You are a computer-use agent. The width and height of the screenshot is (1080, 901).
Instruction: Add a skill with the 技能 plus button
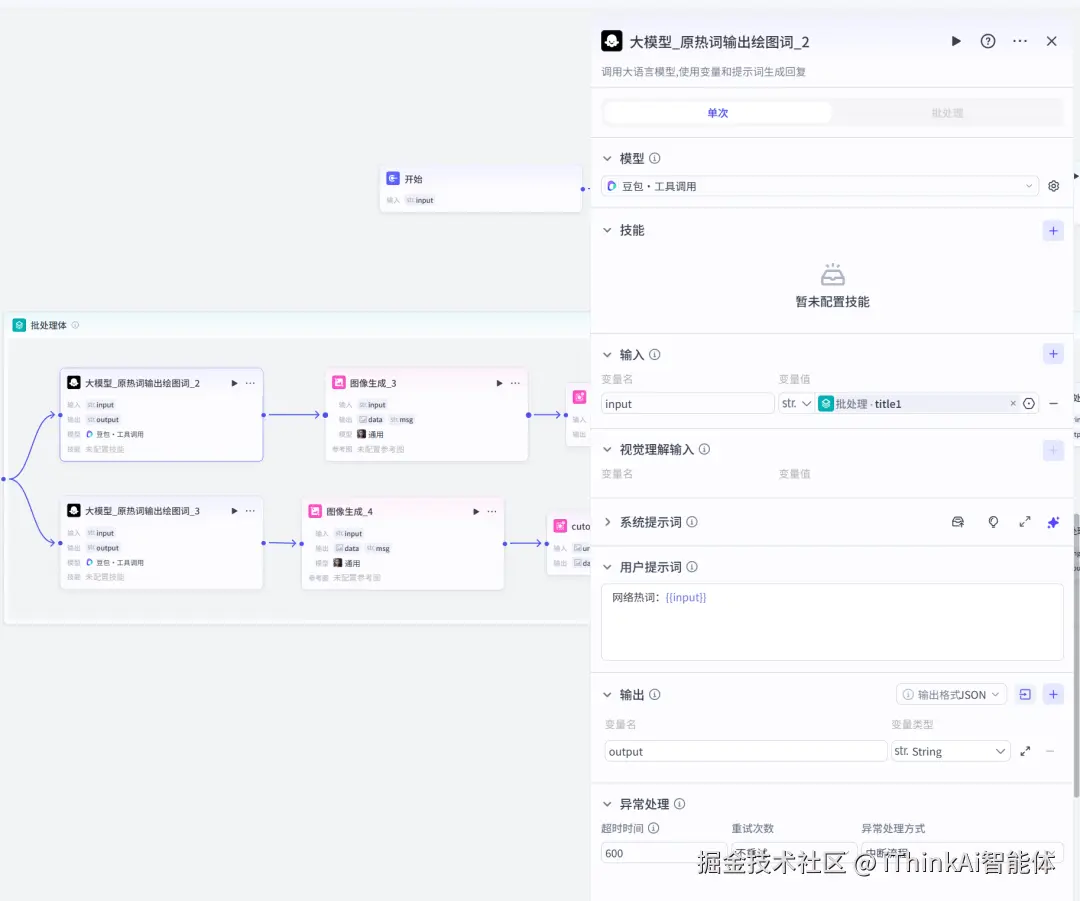point(1053,230)
